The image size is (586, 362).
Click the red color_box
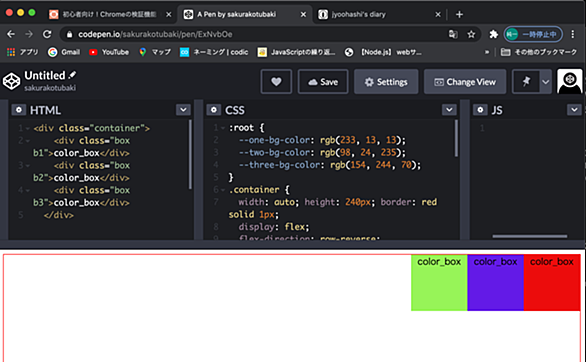click(x=552, y=282)
